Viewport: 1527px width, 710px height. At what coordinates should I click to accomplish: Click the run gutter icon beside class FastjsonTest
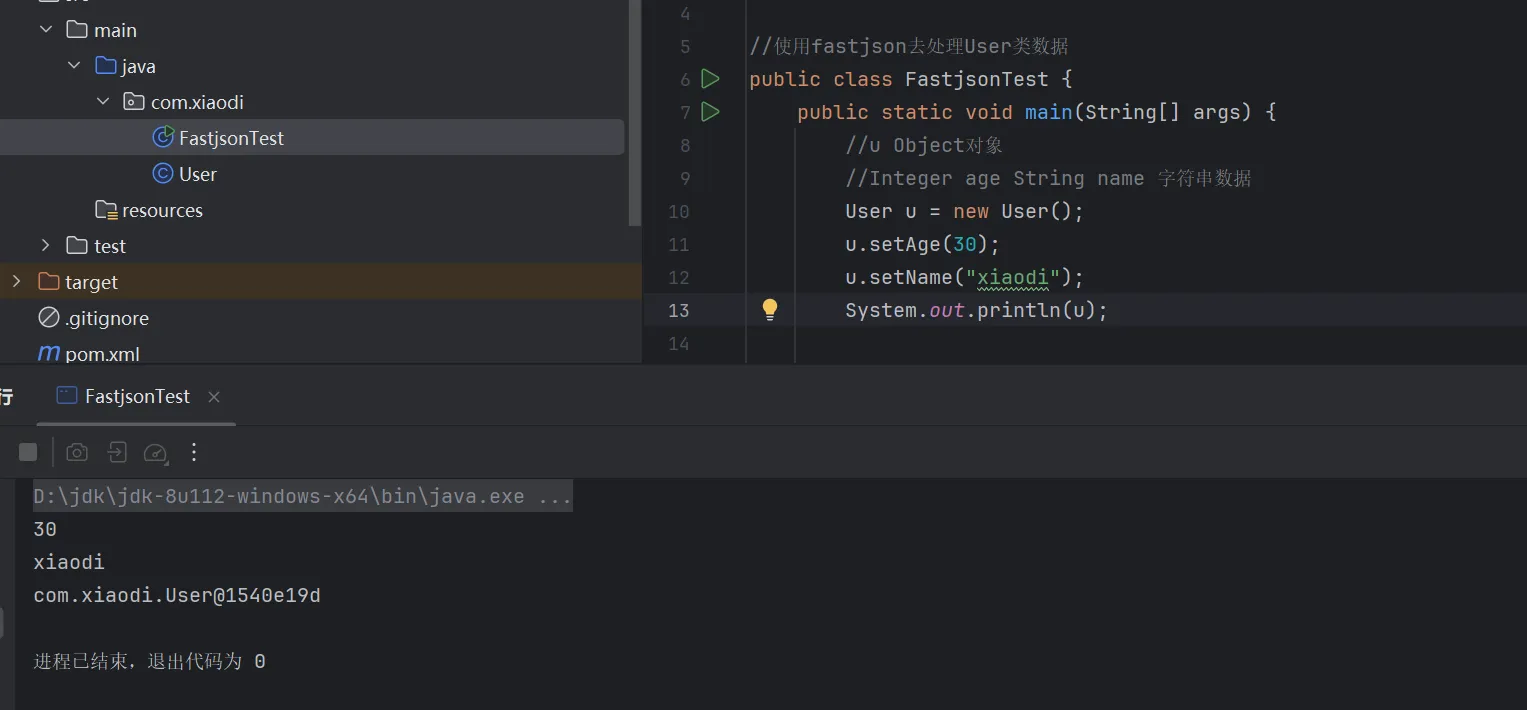710,79
